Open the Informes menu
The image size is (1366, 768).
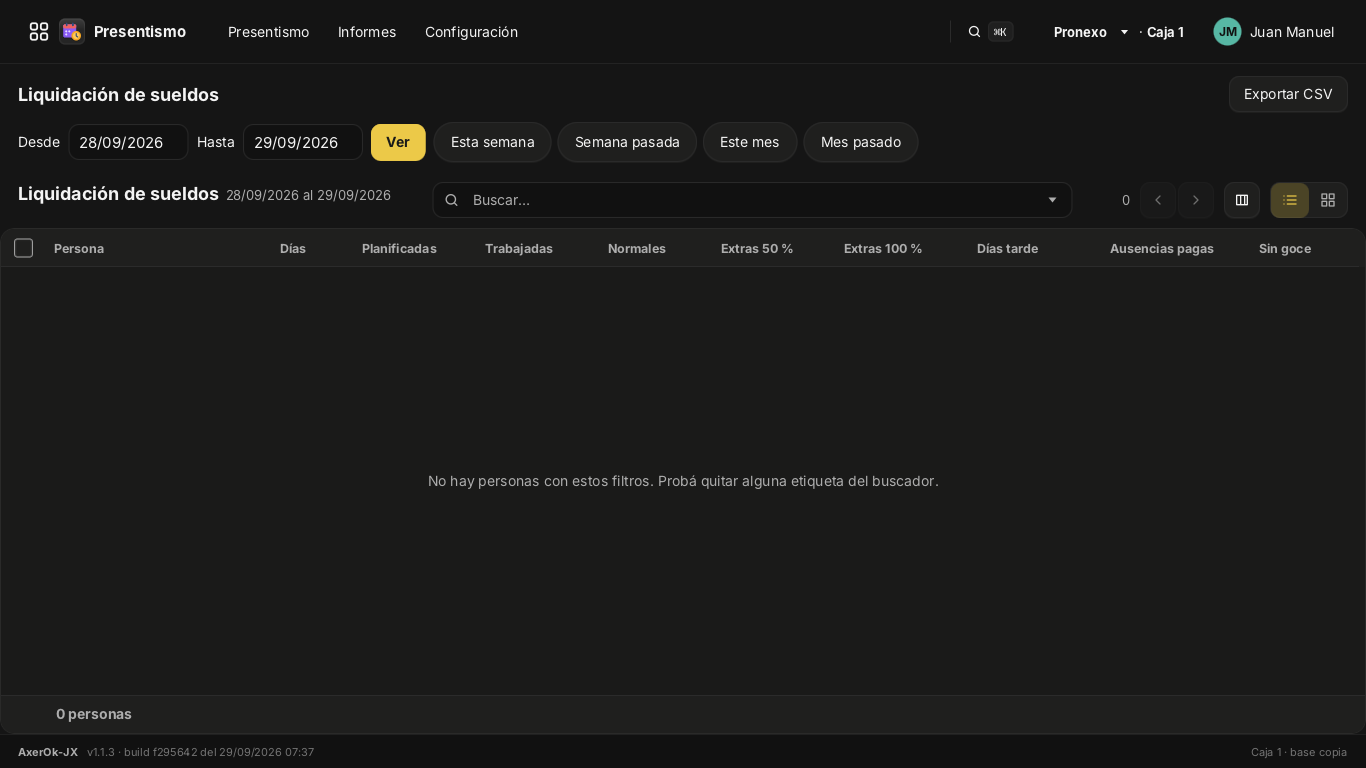coord(367,32)
